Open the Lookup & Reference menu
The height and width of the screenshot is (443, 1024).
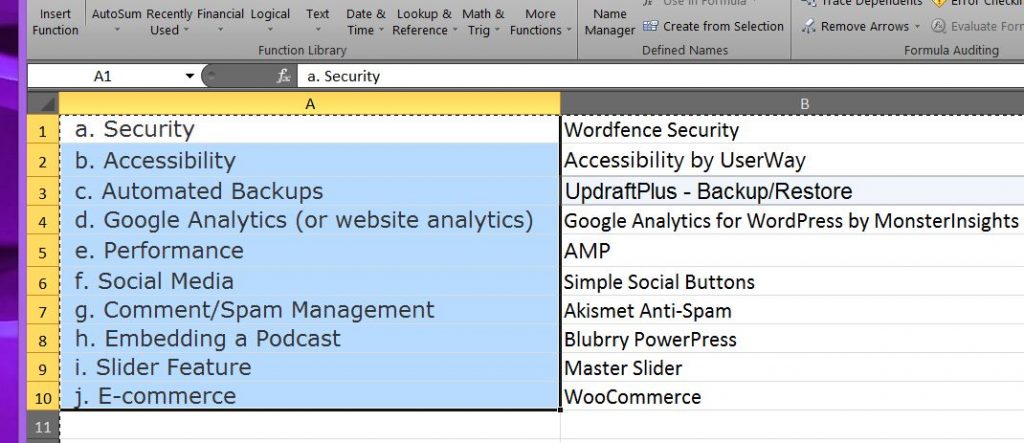click(423, 22)
